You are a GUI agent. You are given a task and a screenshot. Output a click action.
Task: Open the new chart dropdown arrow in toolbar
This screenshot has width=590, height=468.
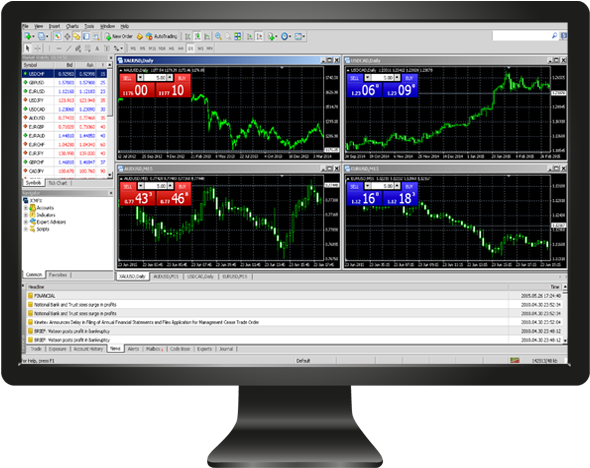(x=33, y=36)
